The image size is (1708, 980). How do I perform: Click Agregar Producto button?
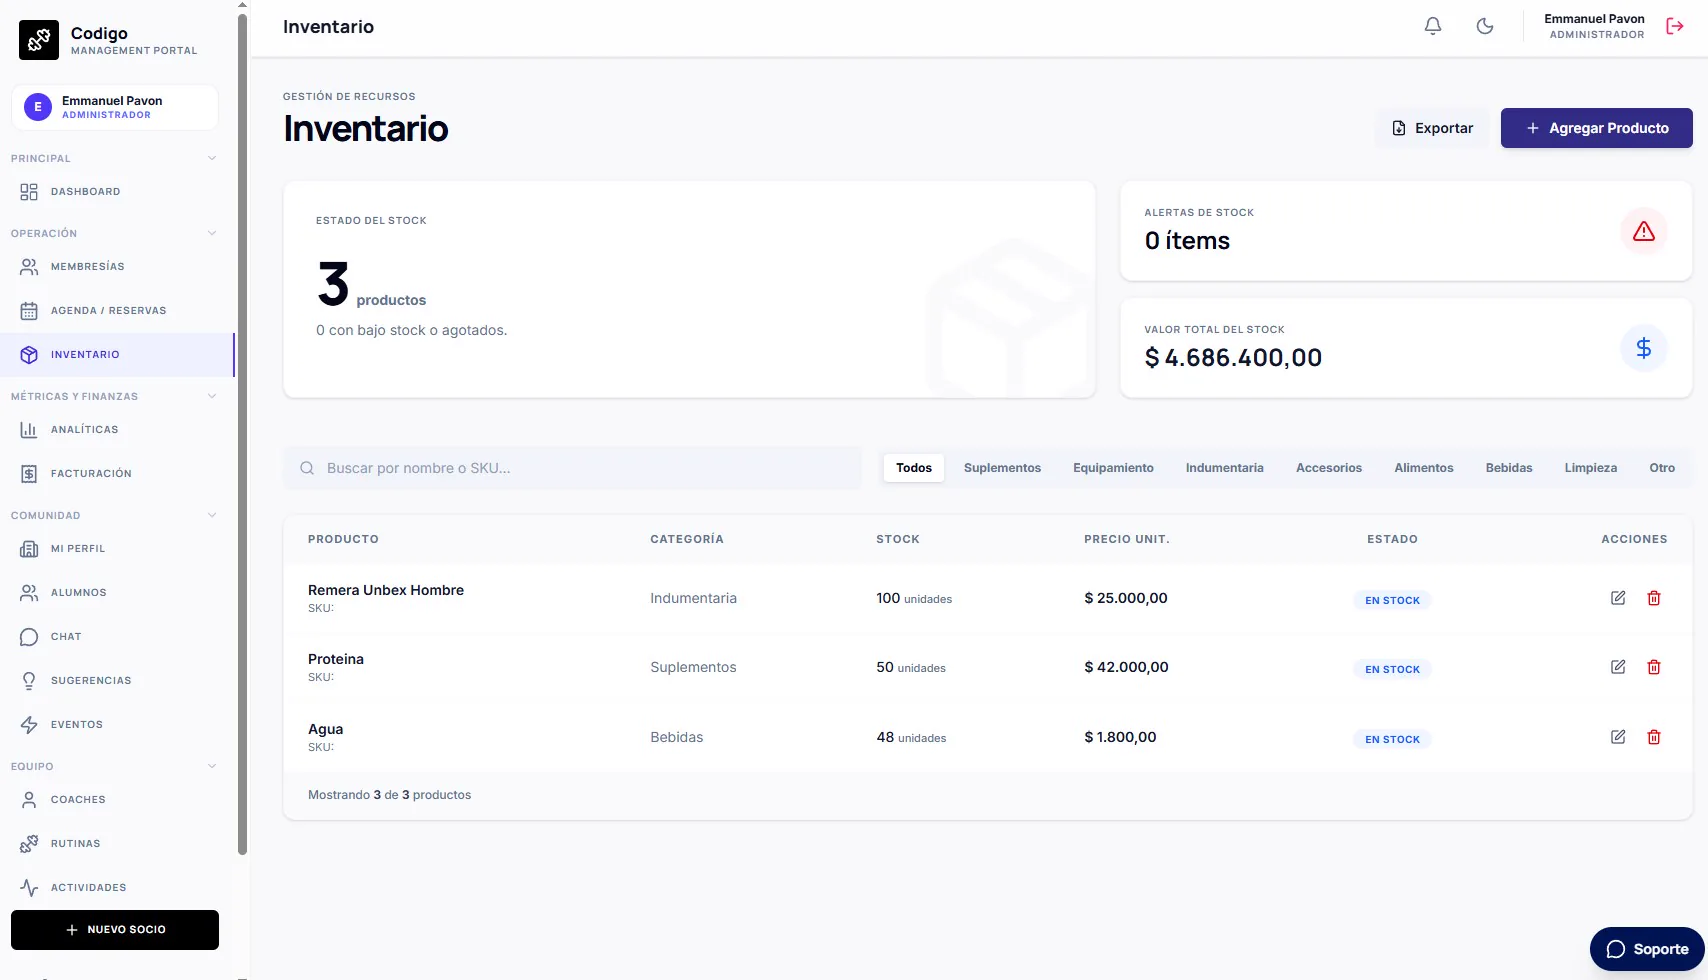[x=1597, y=128]
